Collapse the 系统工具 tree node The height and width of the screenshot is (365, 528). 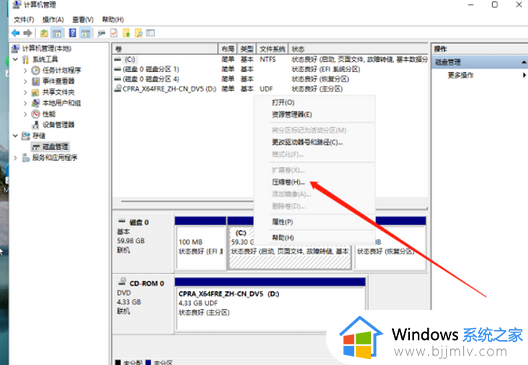tap(15, 60)
